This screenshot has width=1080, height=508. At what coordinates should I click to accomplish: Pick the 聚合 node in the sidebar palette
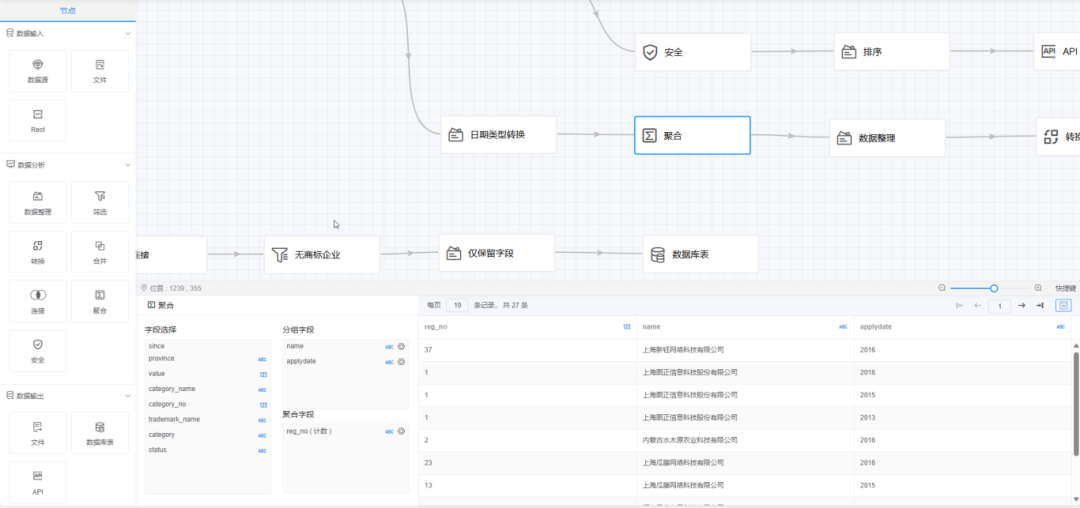point(100,301)
